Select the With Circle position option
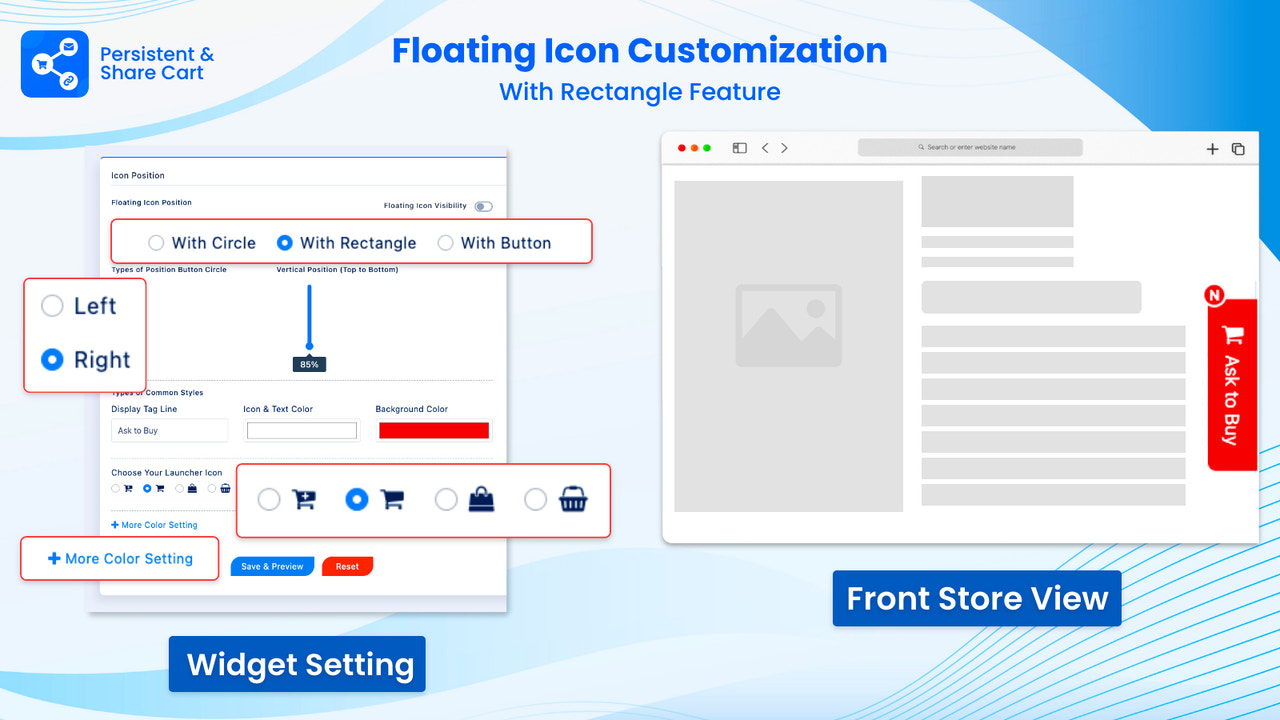The width and height of the screenshot is (1280, 720). [x=156, y=242]
